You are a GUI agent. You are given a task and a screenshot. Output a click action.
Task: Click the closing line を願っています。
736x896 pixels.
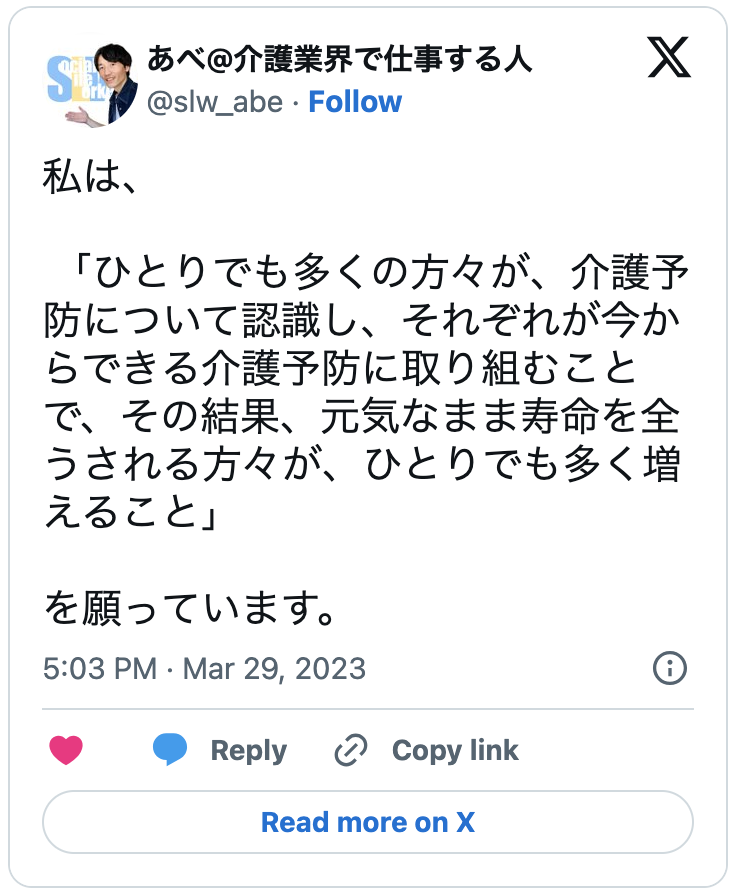tap(188, 608)
